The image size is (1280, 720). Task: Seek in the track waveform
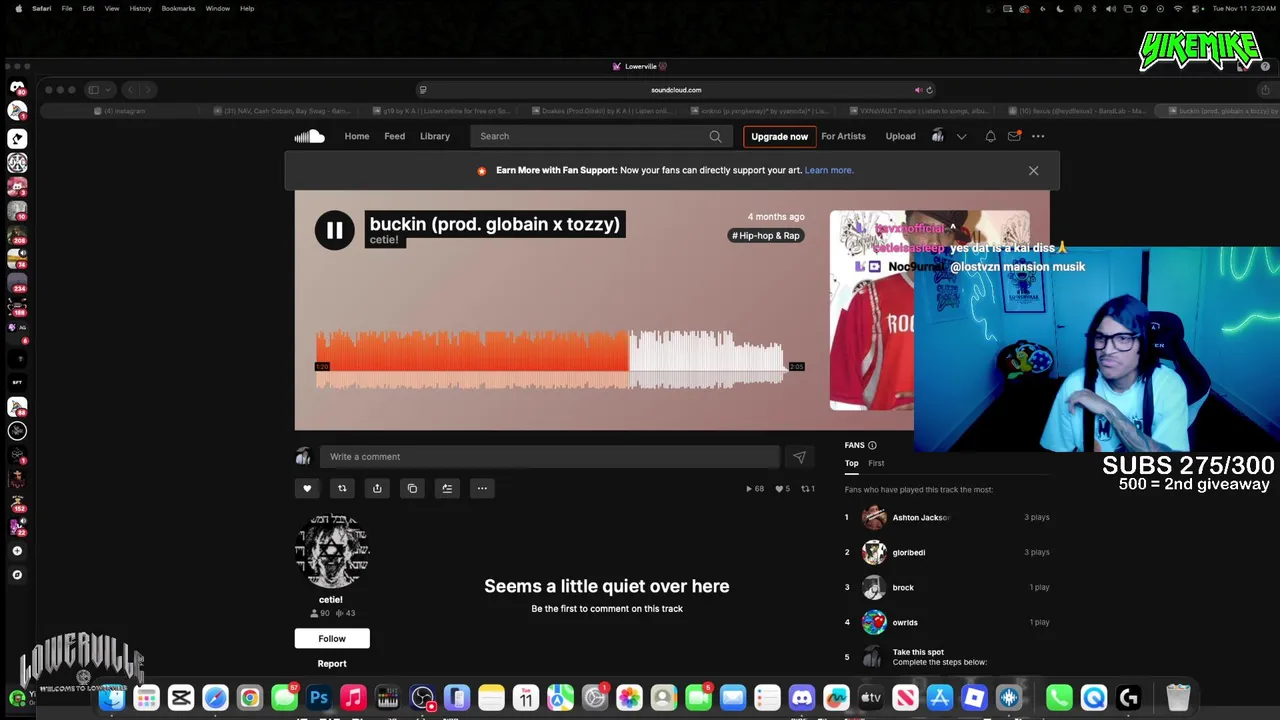pos(550,358)
